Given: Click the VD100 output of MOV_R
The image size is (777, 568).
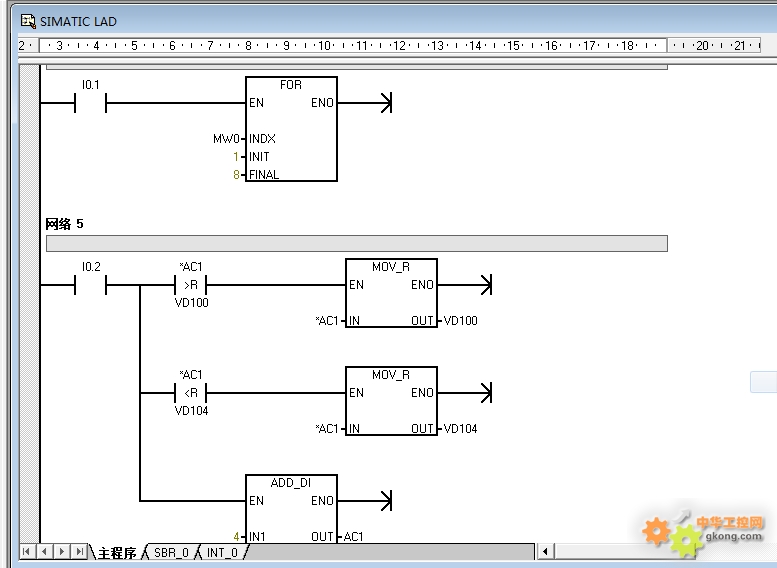Looking at the screenshot, I should coord(460,321).
